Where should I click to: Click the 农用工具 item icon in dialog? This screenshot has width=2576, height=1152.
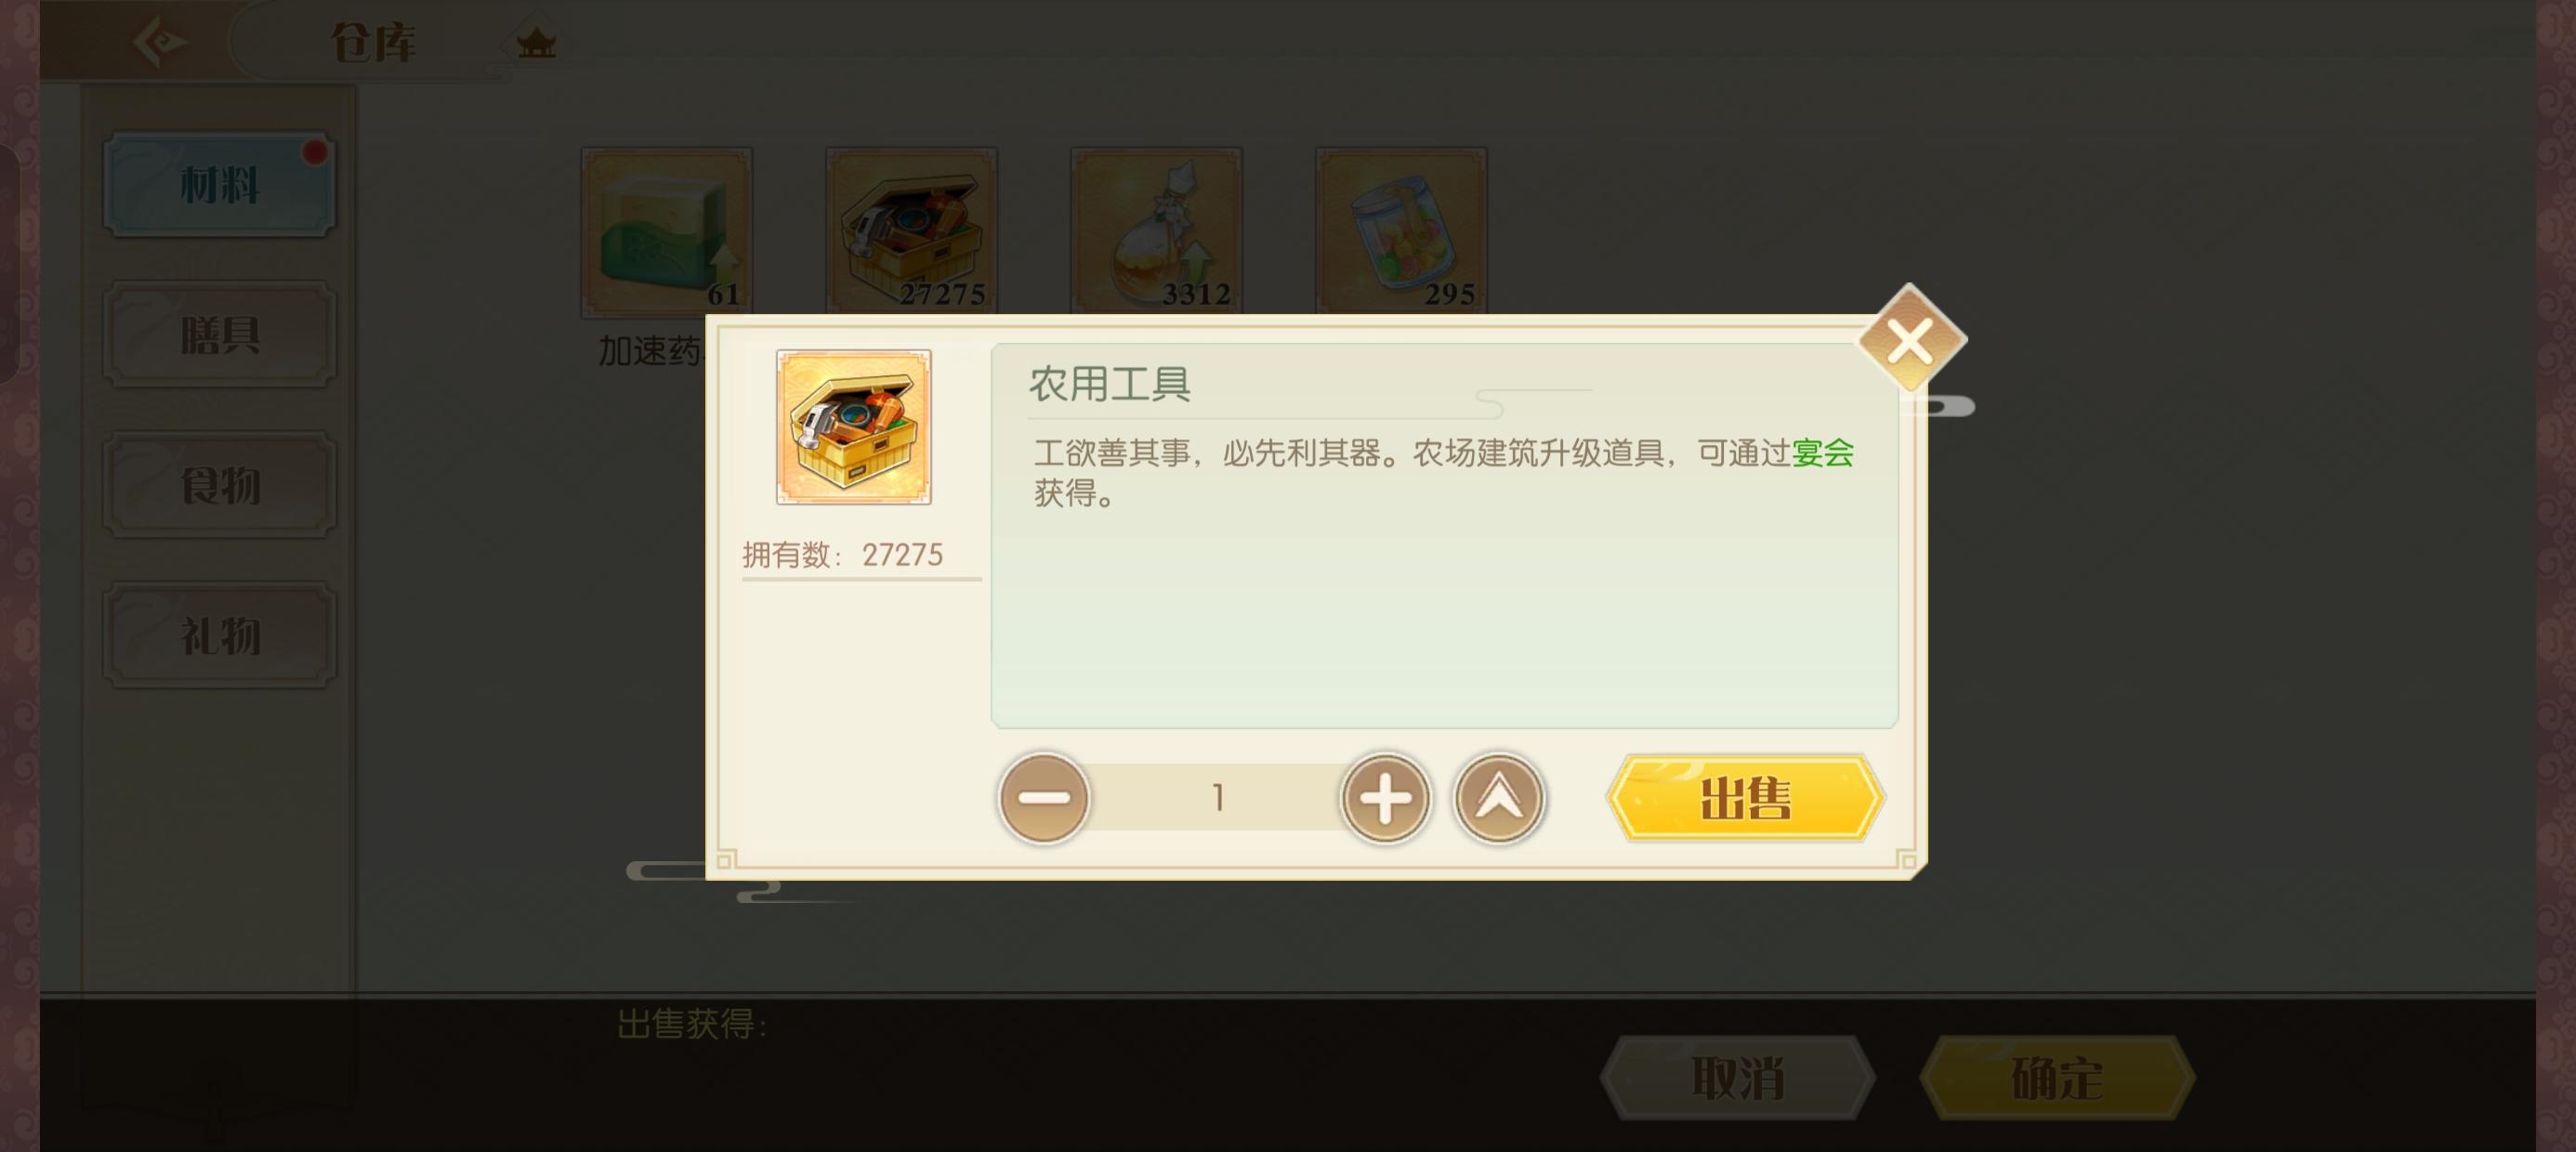pos(854,427)
